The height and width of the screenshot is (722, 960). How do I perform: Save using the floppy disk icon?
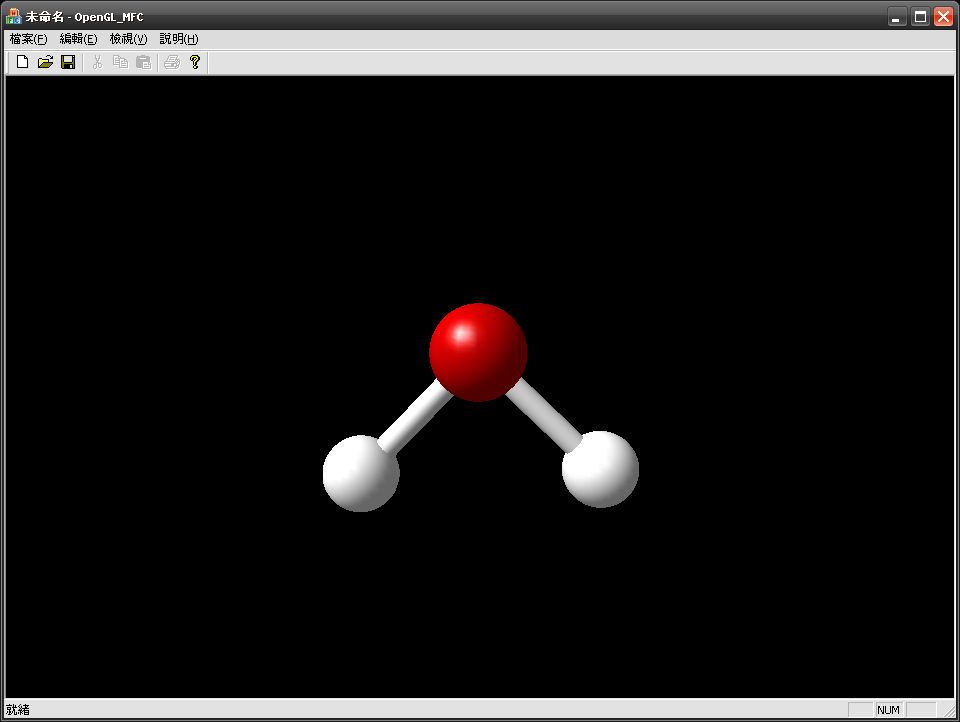[68, 62]
